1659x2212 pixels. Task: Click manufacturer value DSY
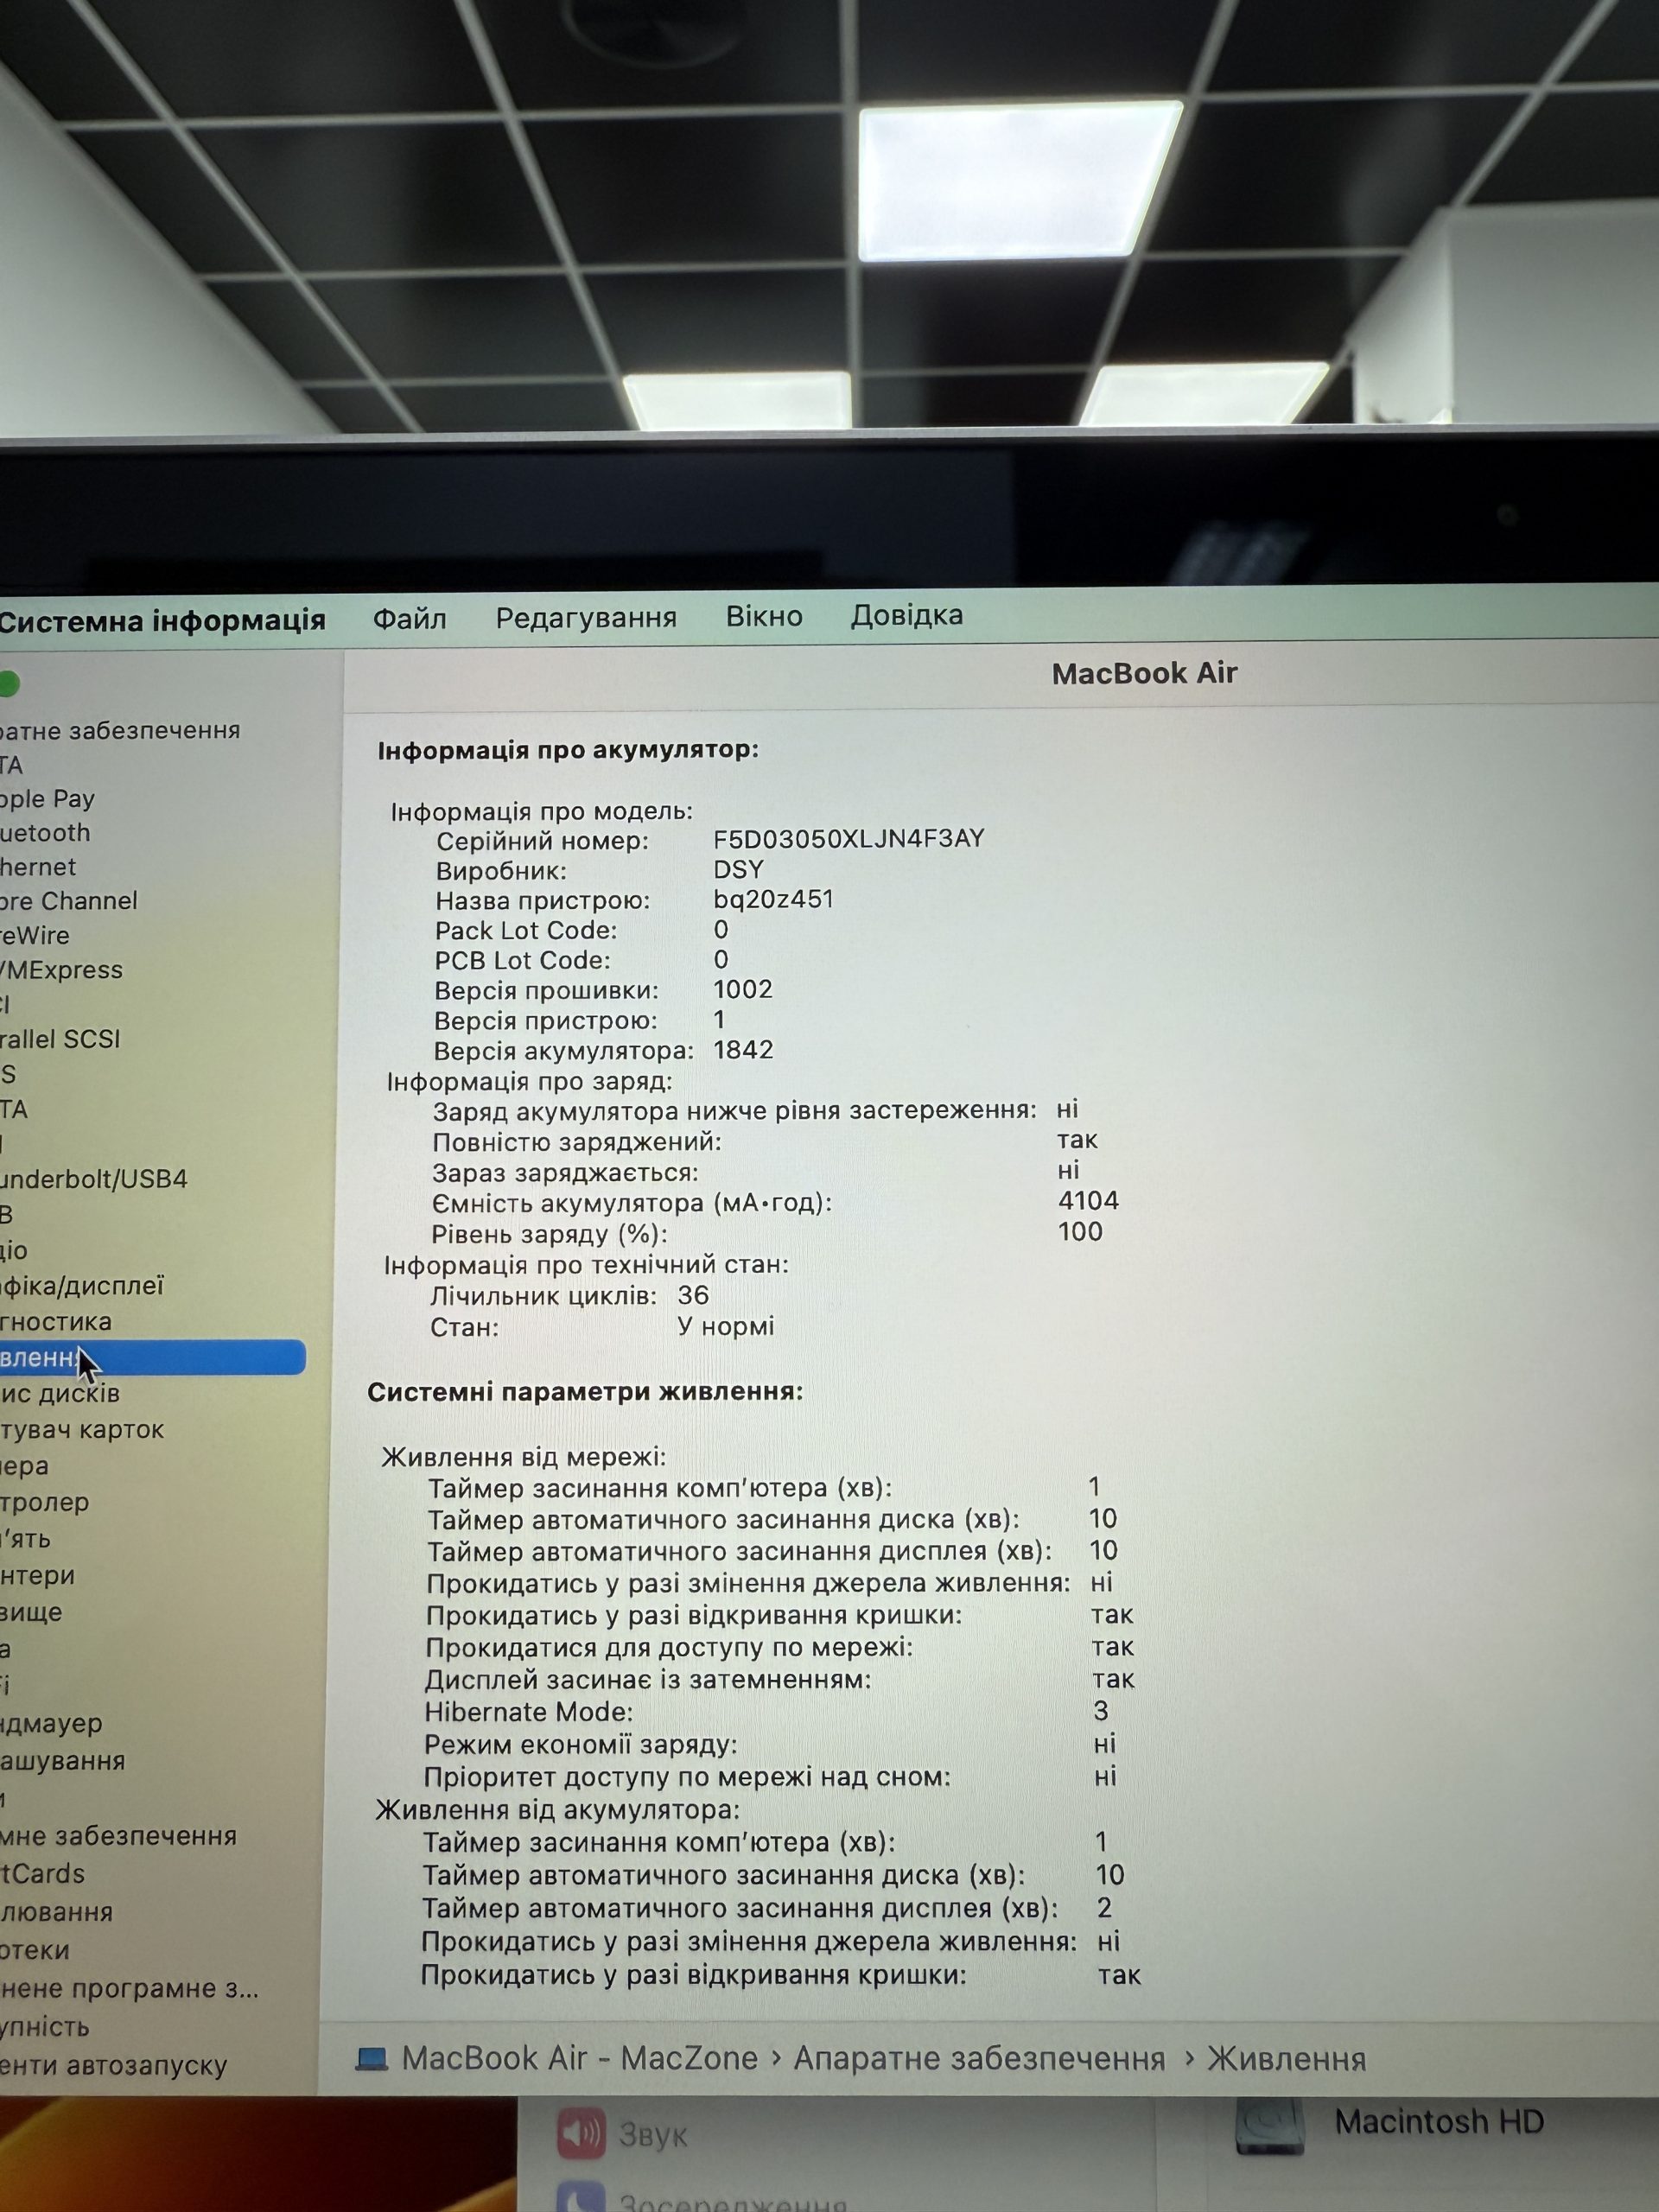(738, 869)
